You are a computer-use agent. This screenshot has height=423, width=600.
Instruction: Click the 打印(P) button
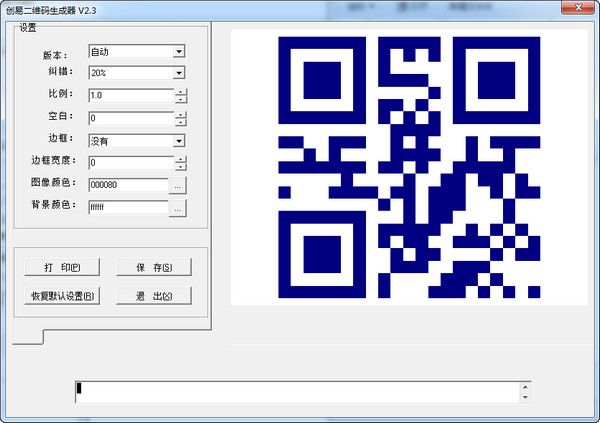click(62, 267)
